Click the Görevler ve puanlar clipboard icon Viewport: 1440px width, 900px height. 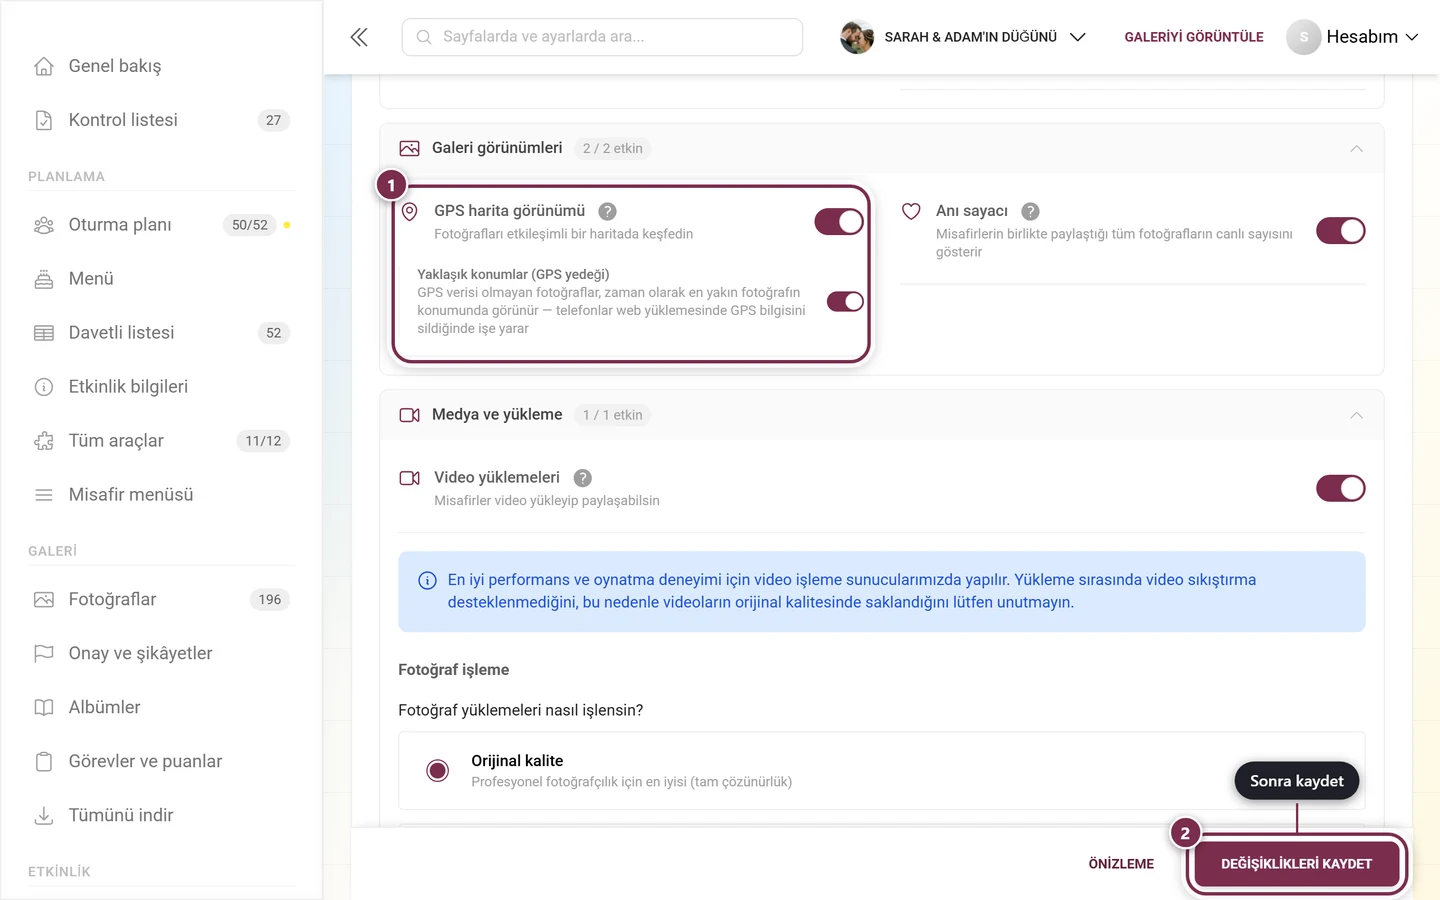coord(44,762)
